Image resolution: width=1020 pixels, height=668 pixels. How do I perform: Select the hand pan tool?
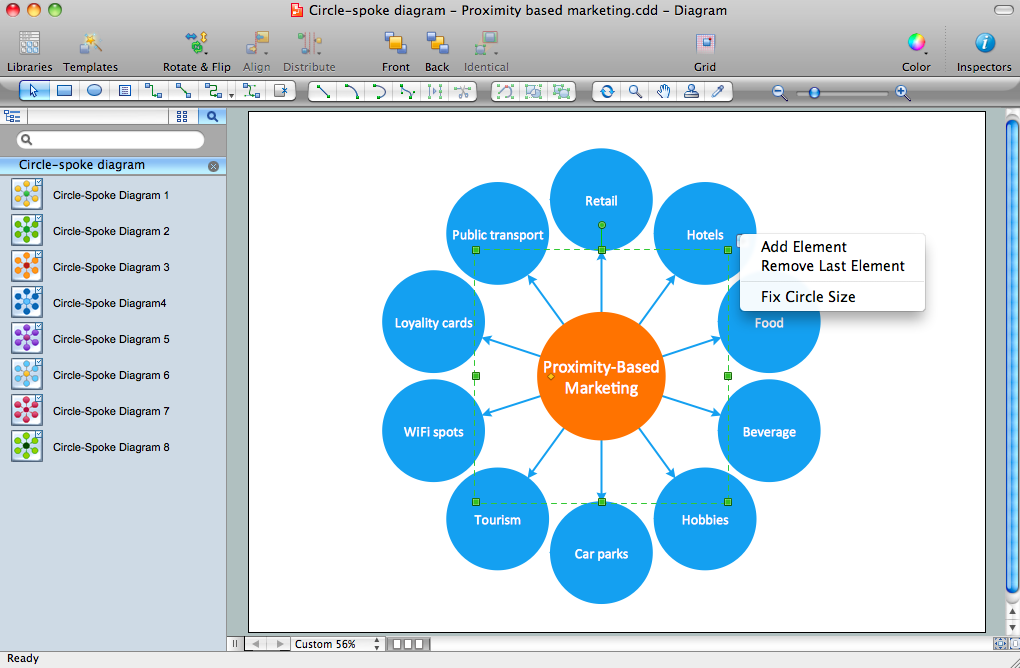click(x=664, y=91)
